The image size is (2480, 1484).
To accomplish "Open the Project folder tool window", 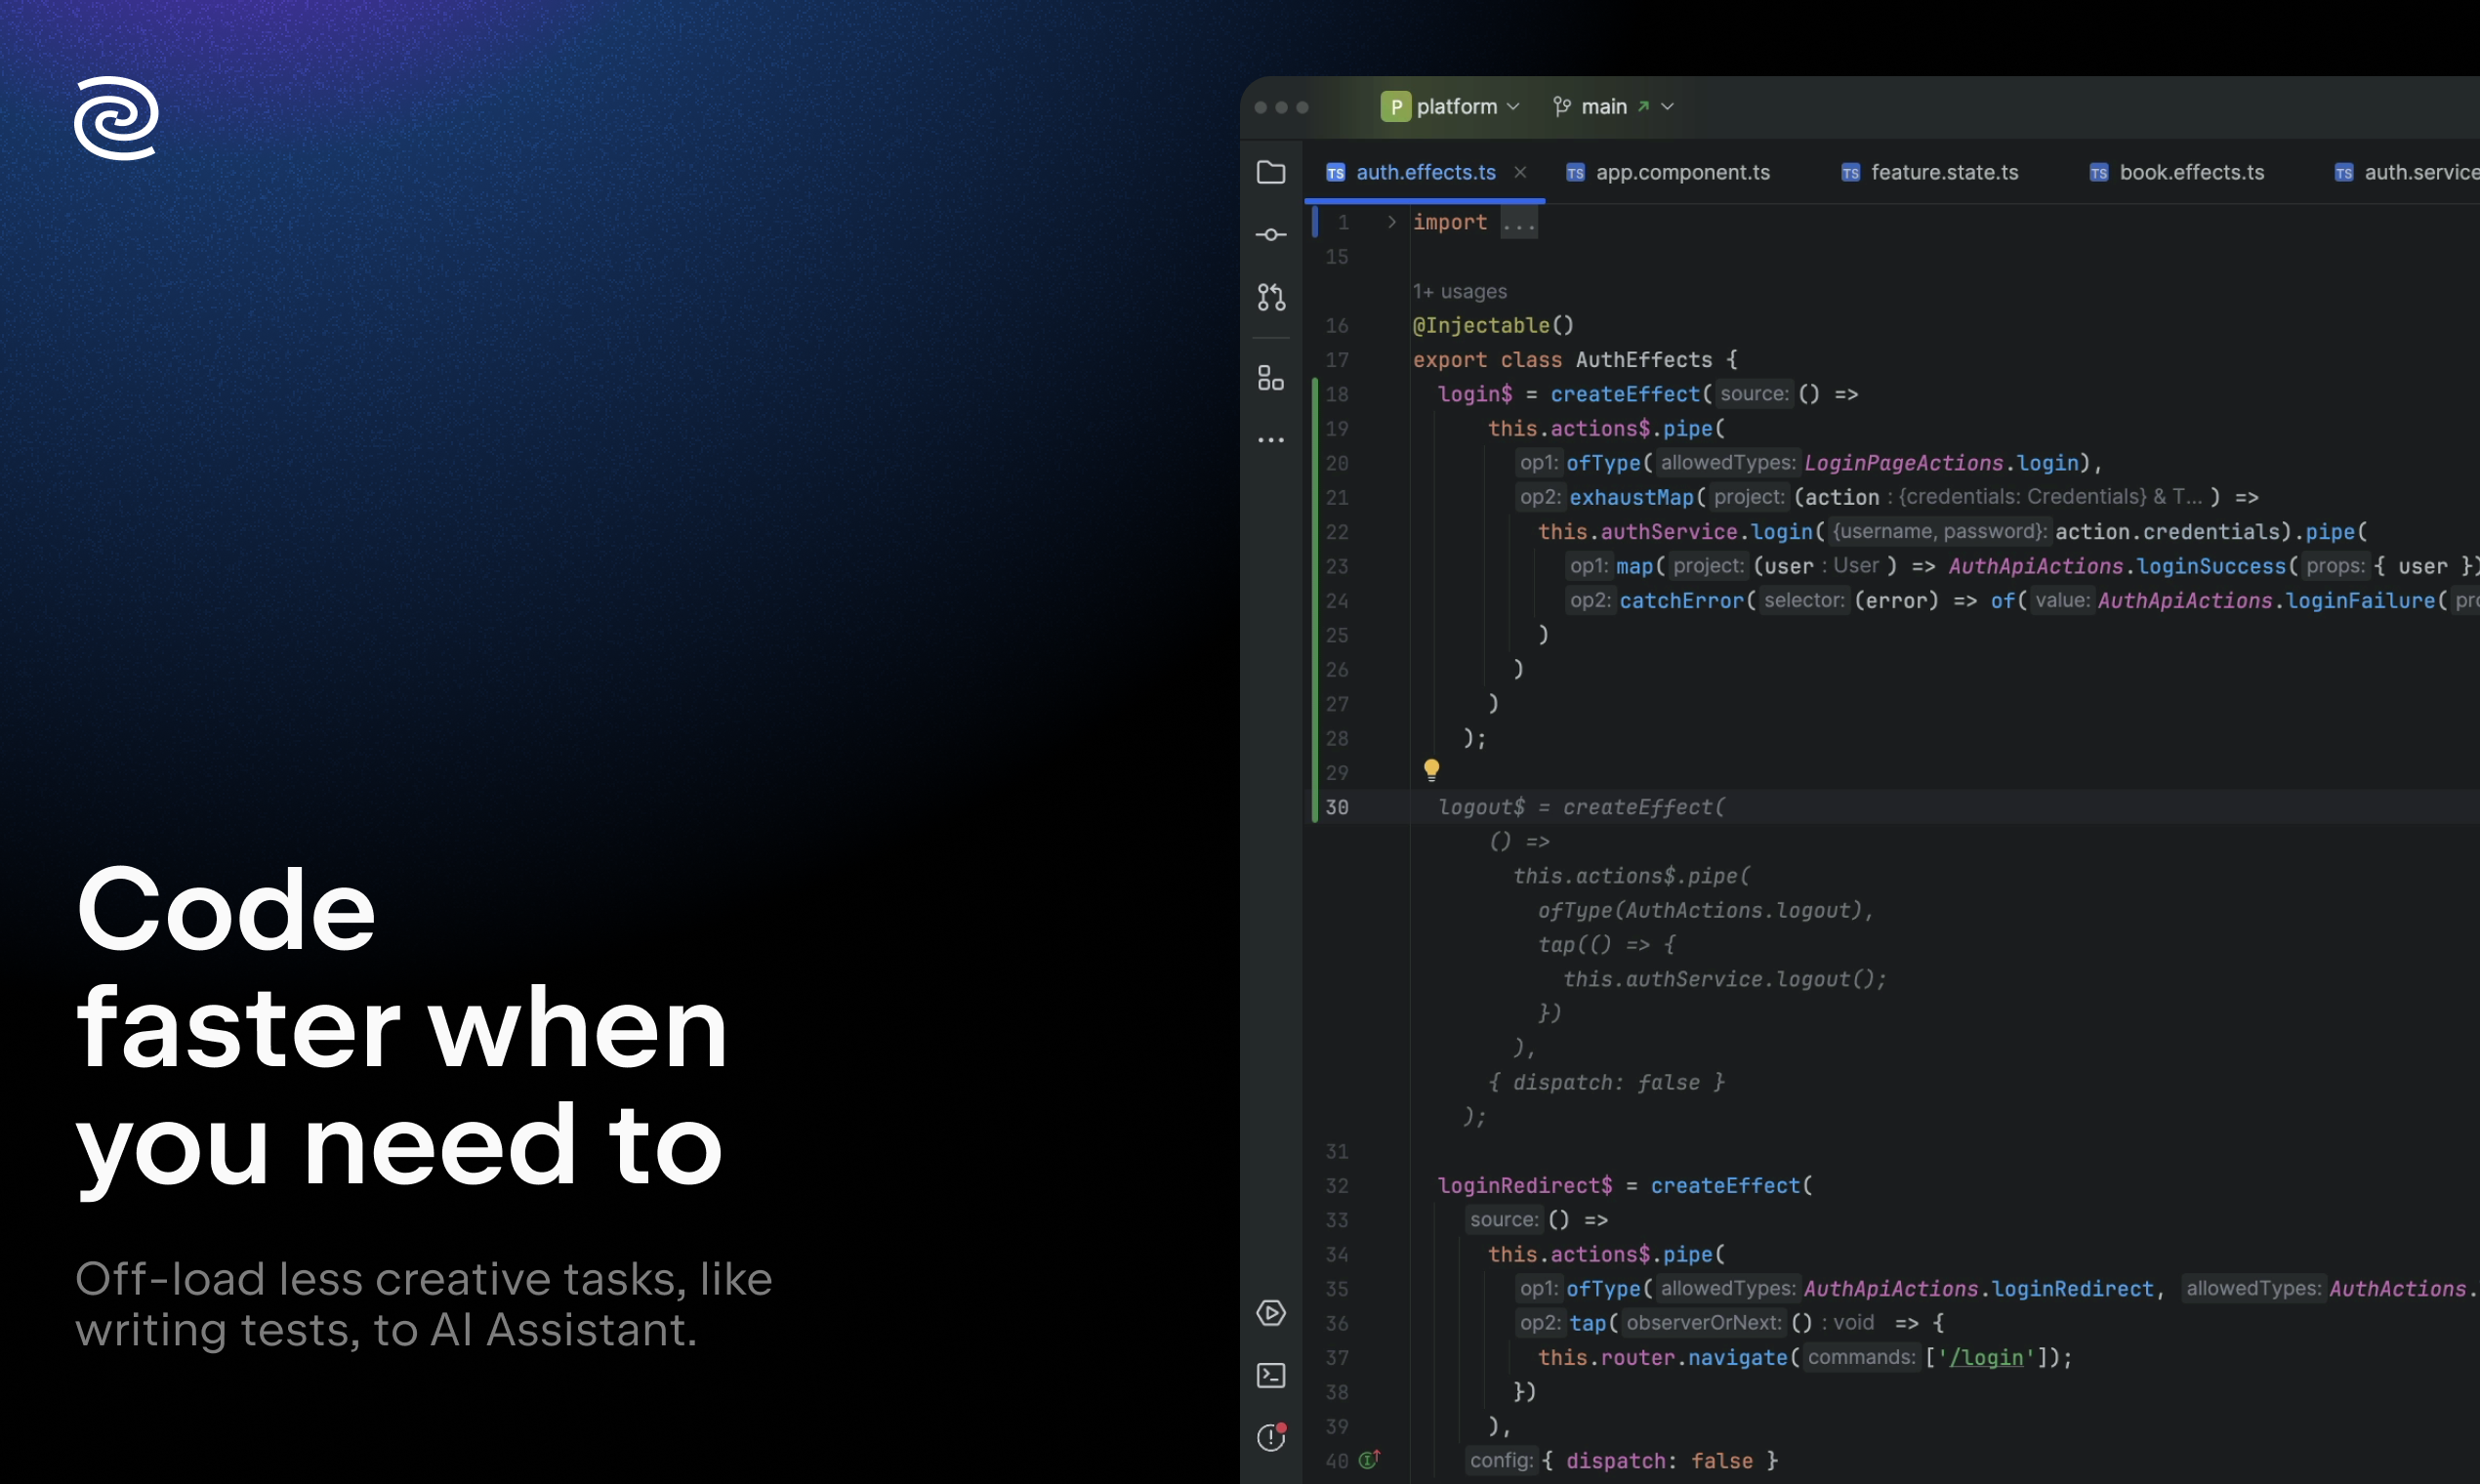I will (1271, 172).
